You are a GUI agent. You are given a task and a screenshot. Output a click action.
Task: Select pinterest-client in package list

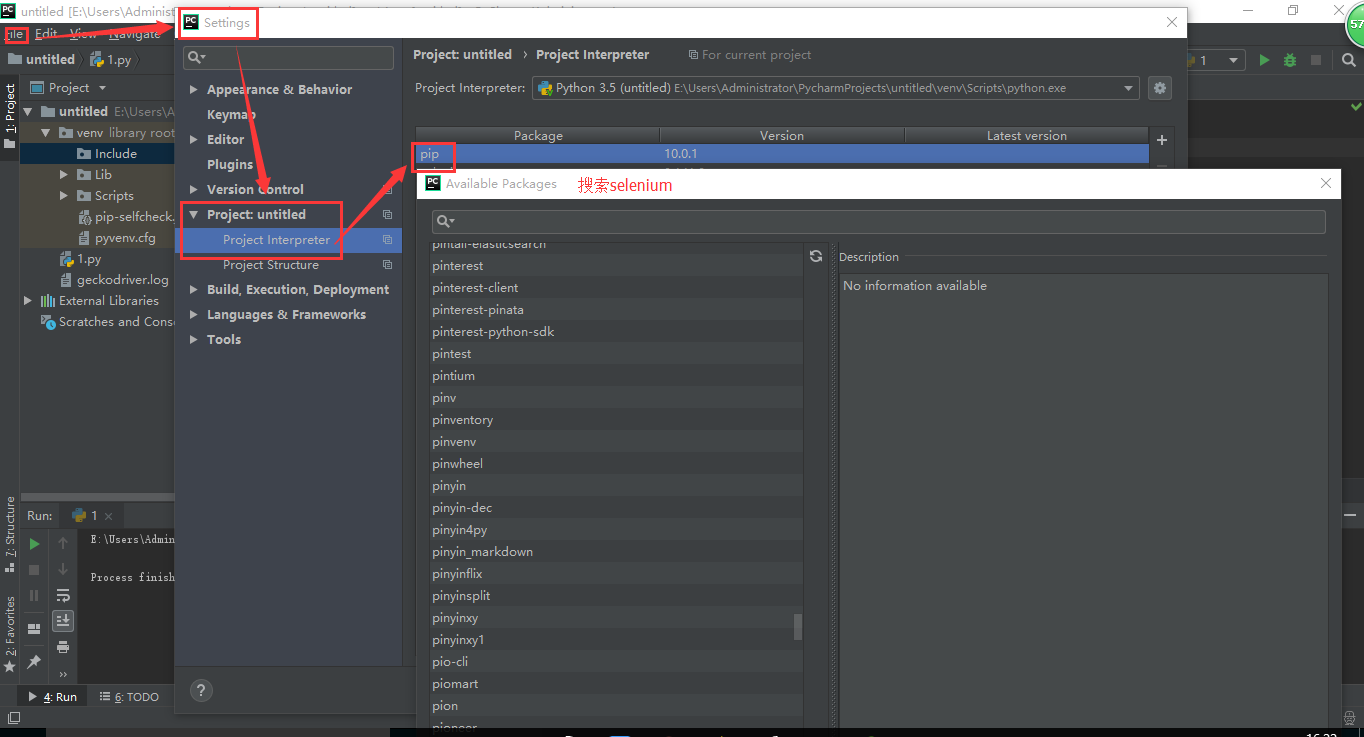615,288
